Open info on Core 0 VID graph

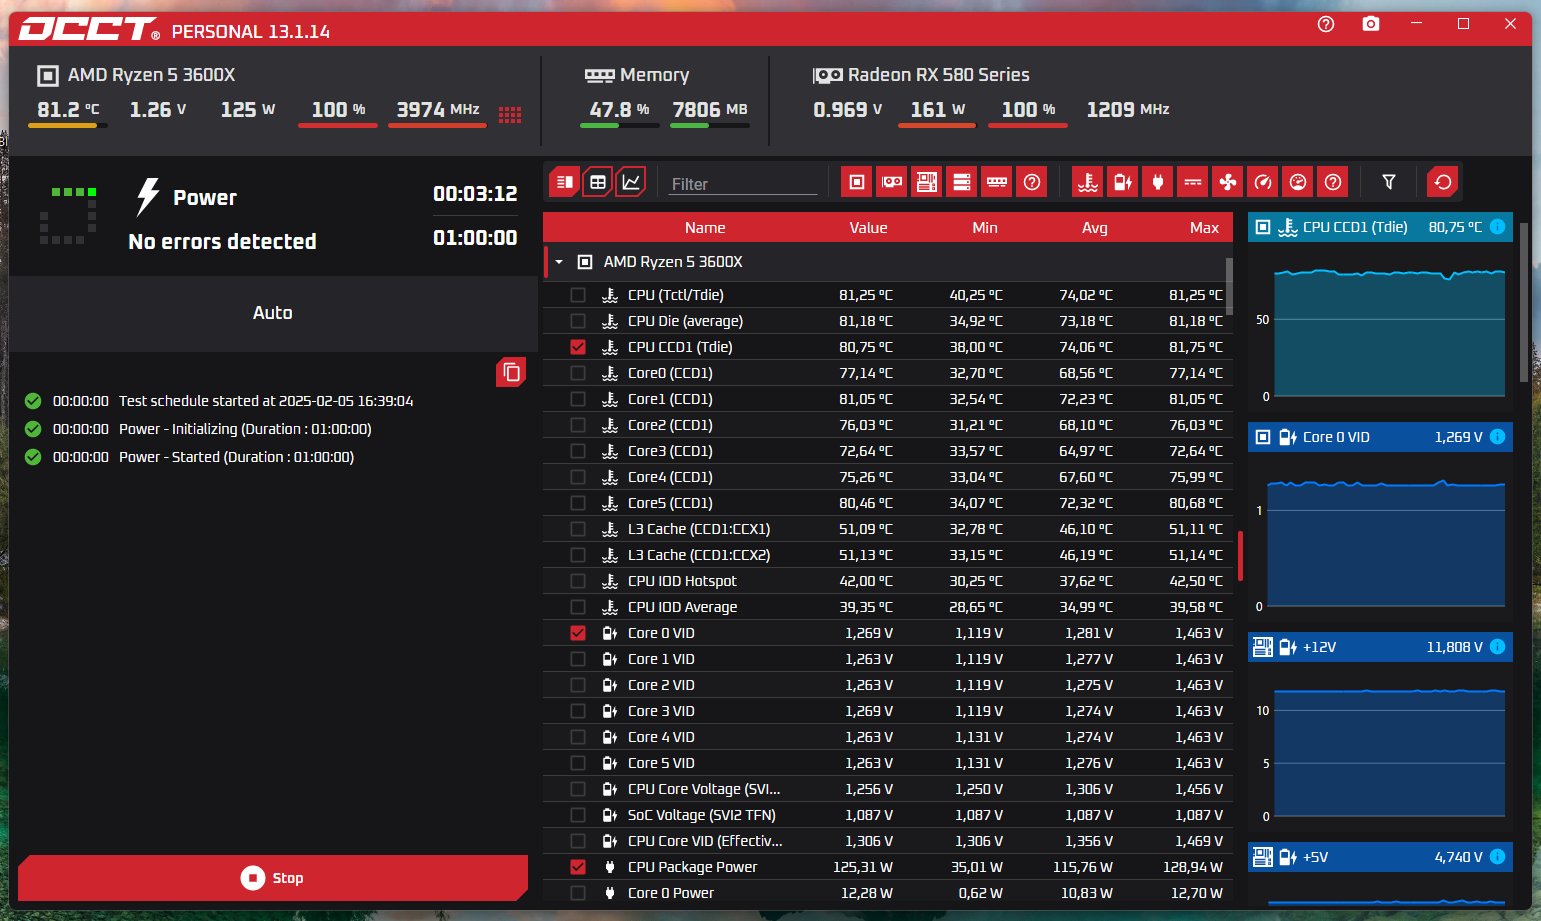[x=1497, y=437]
